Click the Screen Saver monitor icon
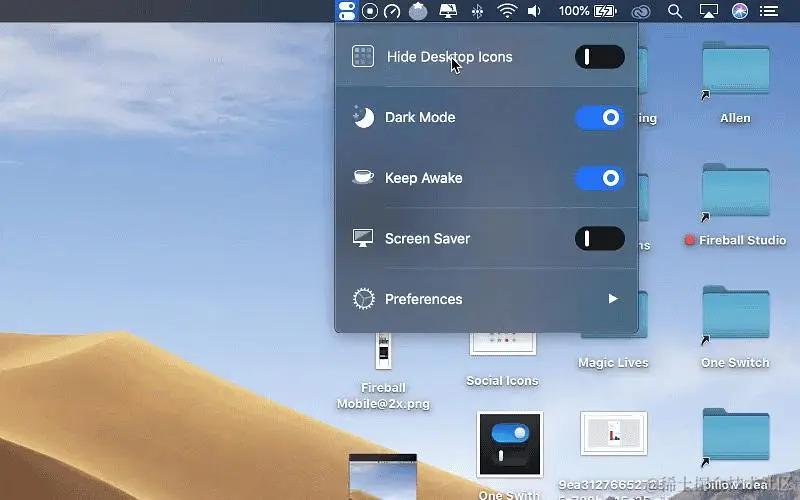Screen dimensions: 800x500 [x=363, y=238]
